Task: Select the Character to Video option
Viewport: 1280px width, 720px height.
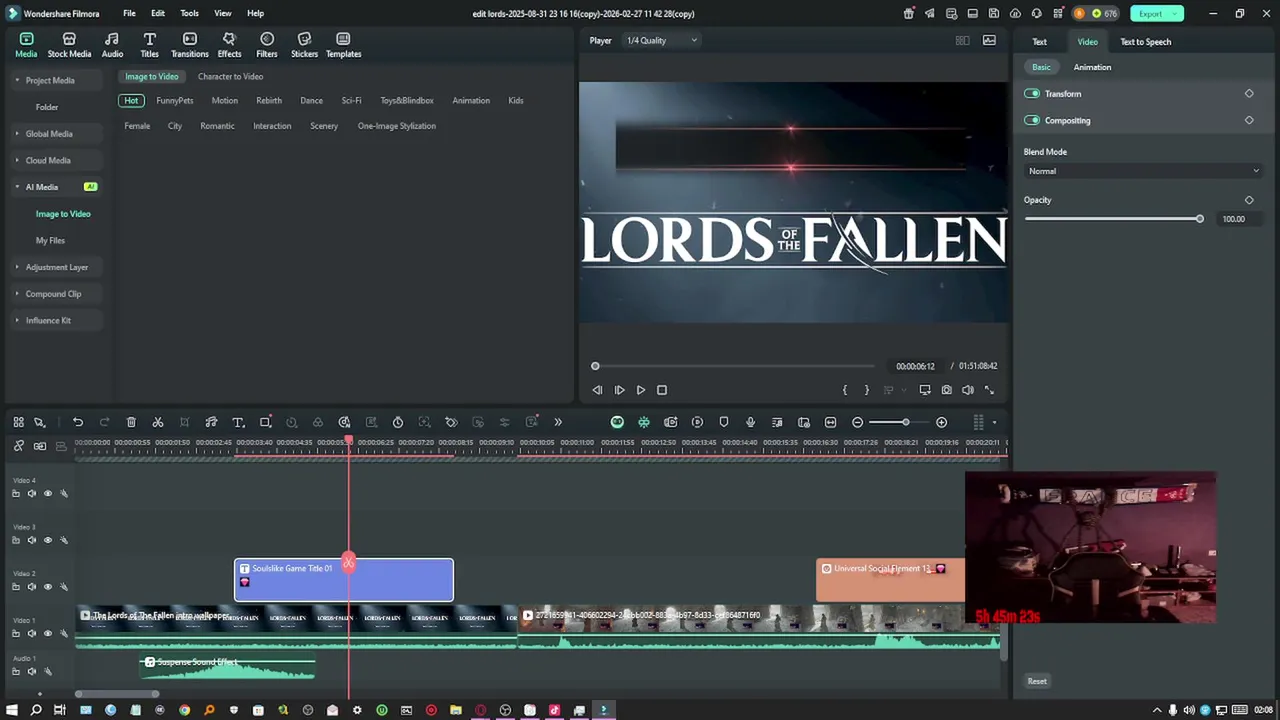Action: [x=230, y=76]
